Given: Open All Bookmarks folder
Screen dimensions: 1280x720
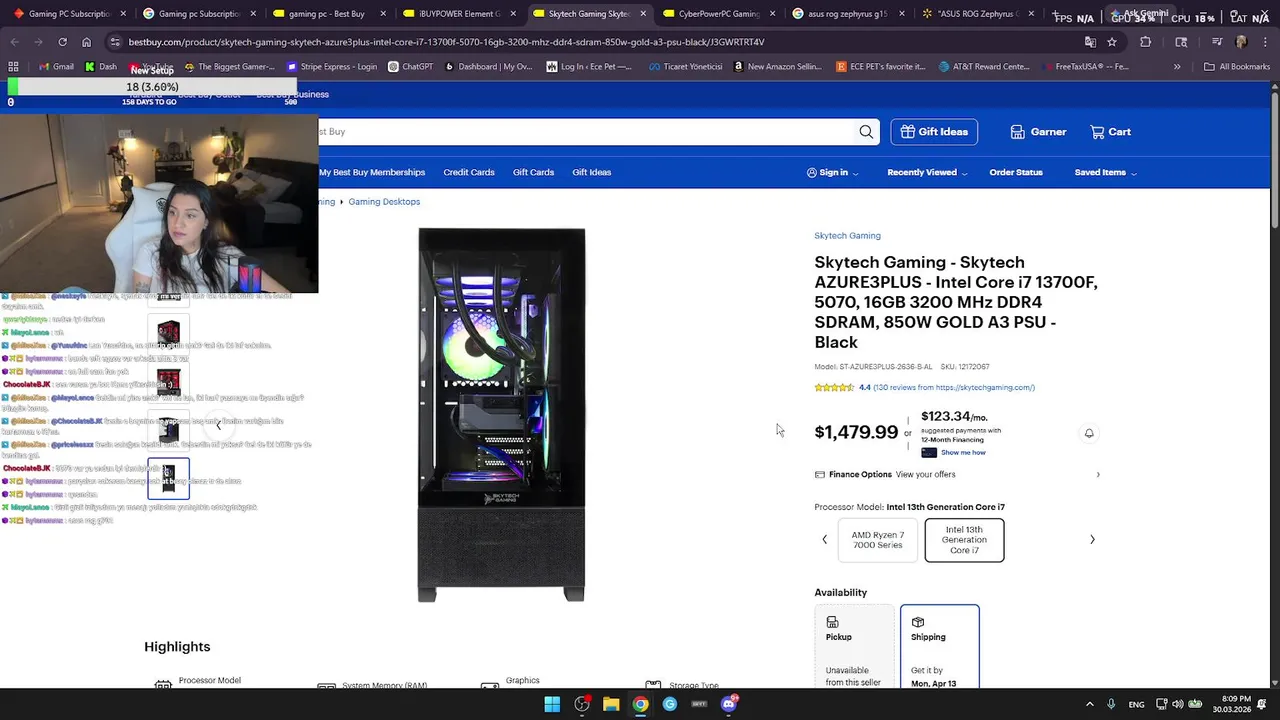Looking at the screenshot, I should point(1237,67).
